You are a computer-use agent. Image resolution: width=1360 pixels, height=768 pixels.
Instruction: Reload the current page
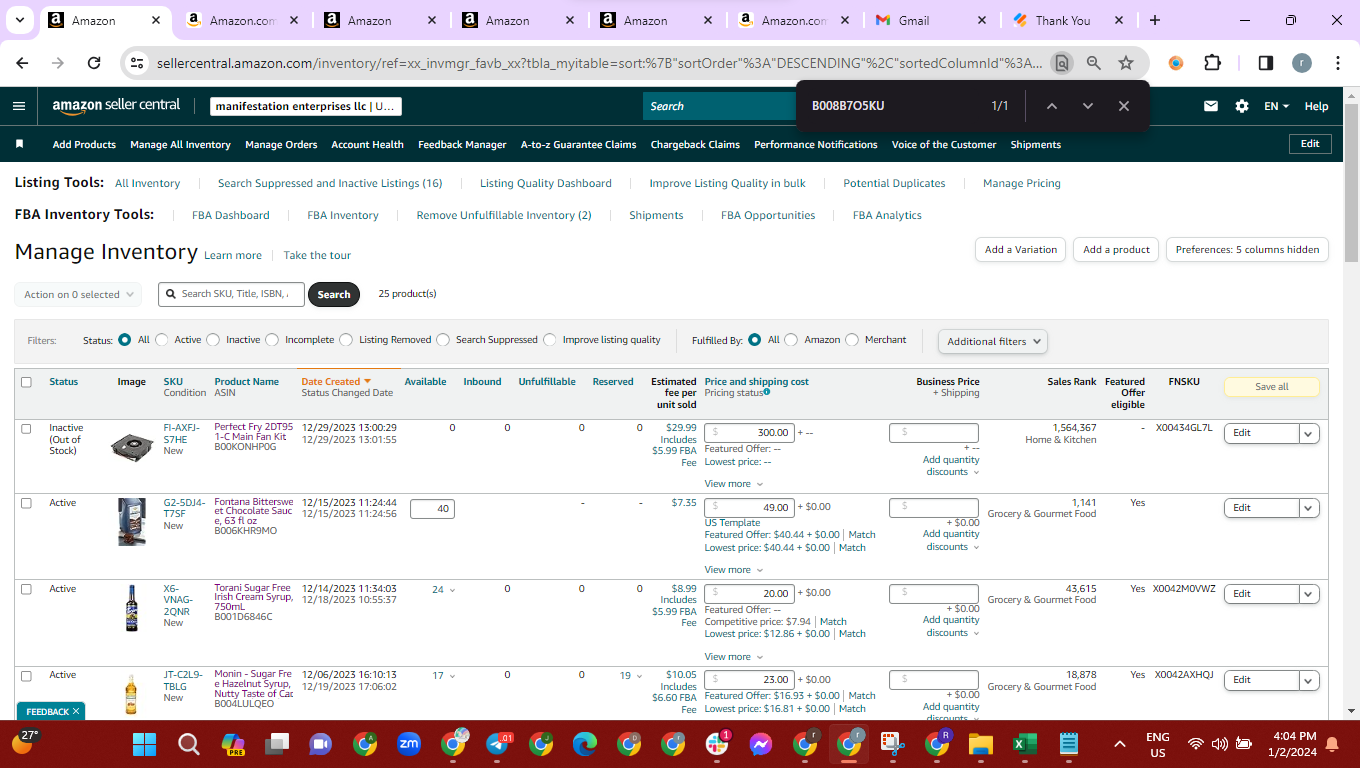point(94,63)
